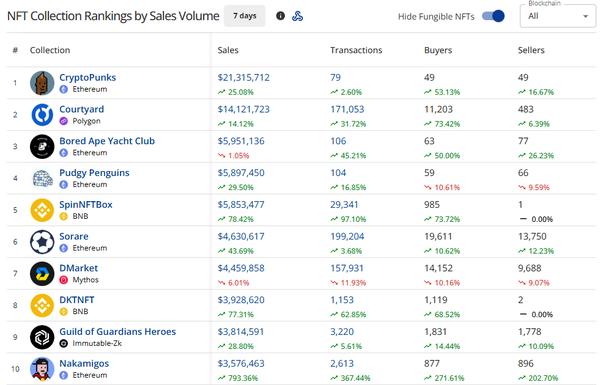
Task: Click SpinNFTBox transactions count 29,341
Action: (344, 204)
